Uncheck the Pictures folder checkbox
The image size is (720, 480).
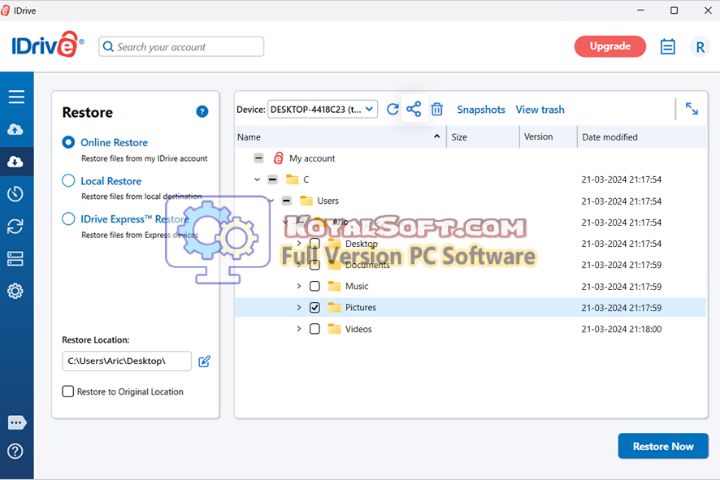coord(315,307)
